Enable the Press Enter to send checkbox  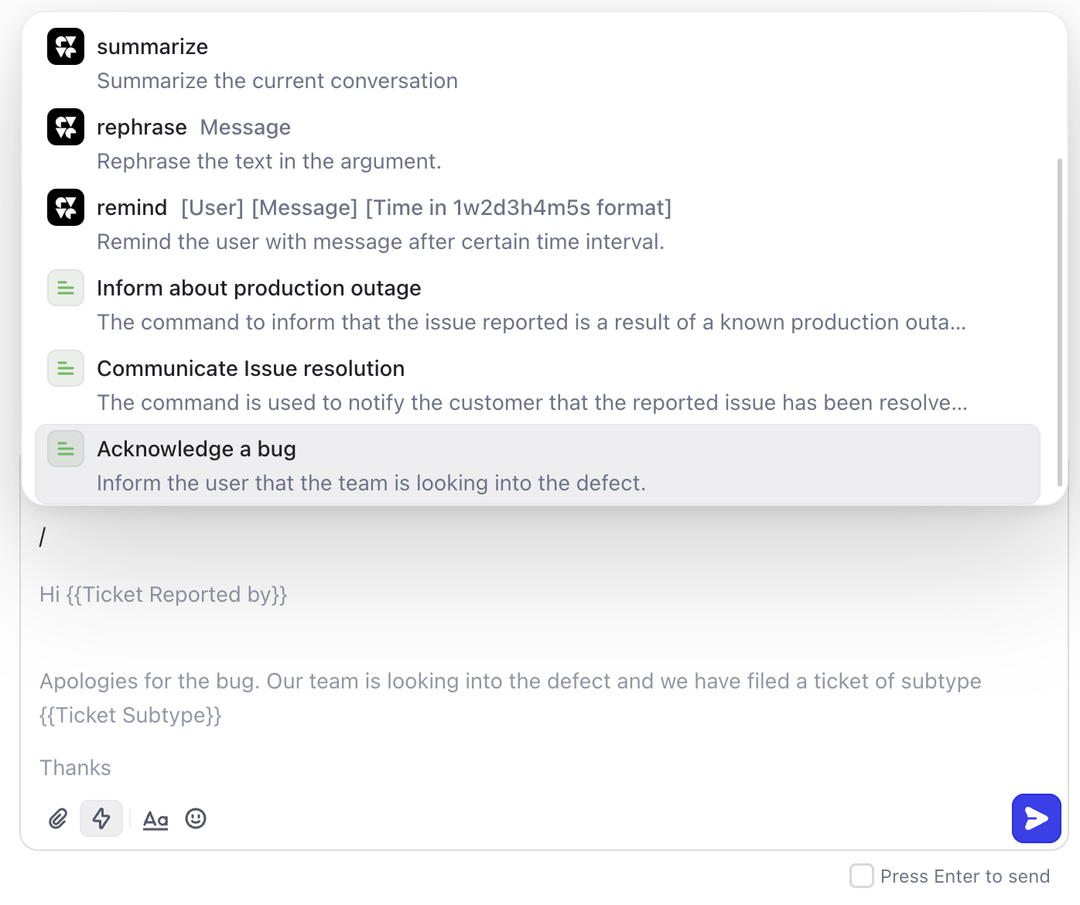tap(861, 876)
